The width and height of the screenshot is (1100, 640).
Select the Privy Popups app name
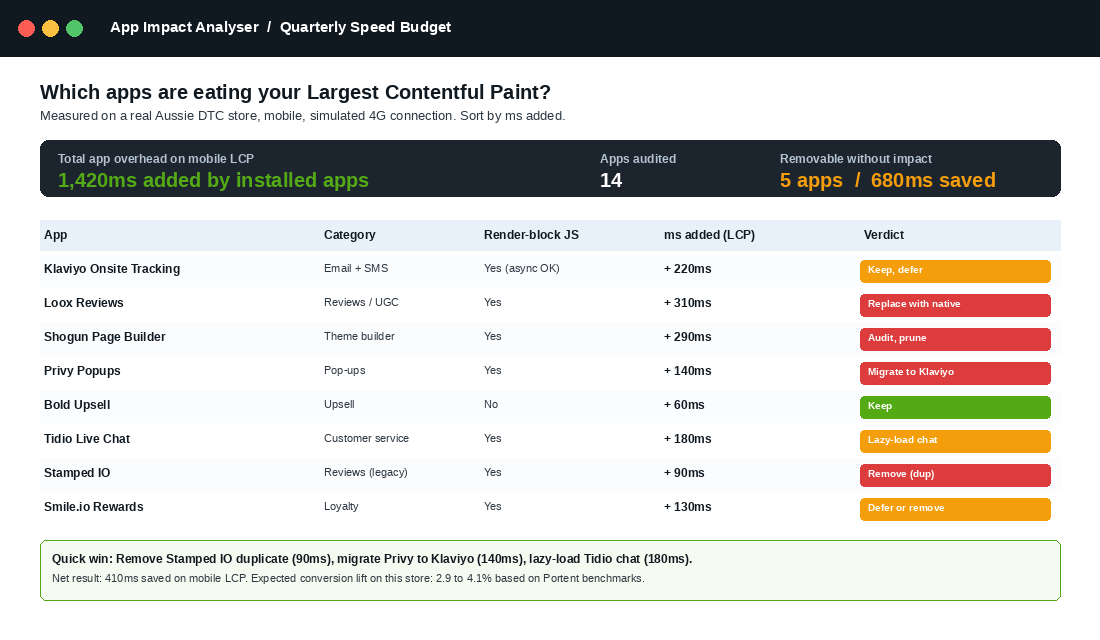point(82,371)
